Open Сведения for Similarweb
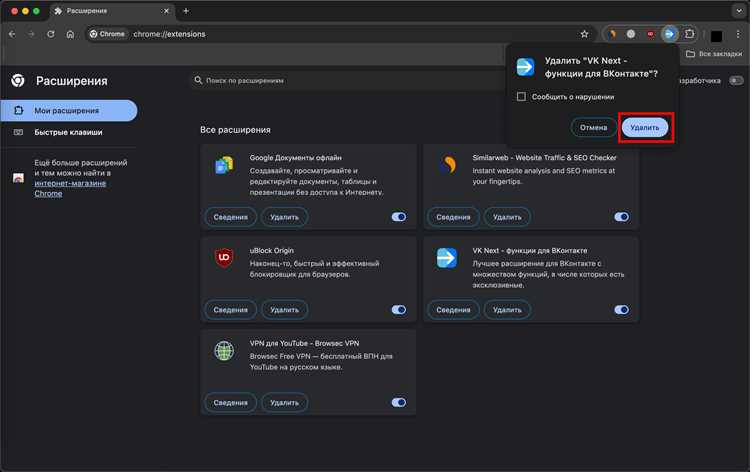The height and width of the screenshot is (472, 750). 453,217
